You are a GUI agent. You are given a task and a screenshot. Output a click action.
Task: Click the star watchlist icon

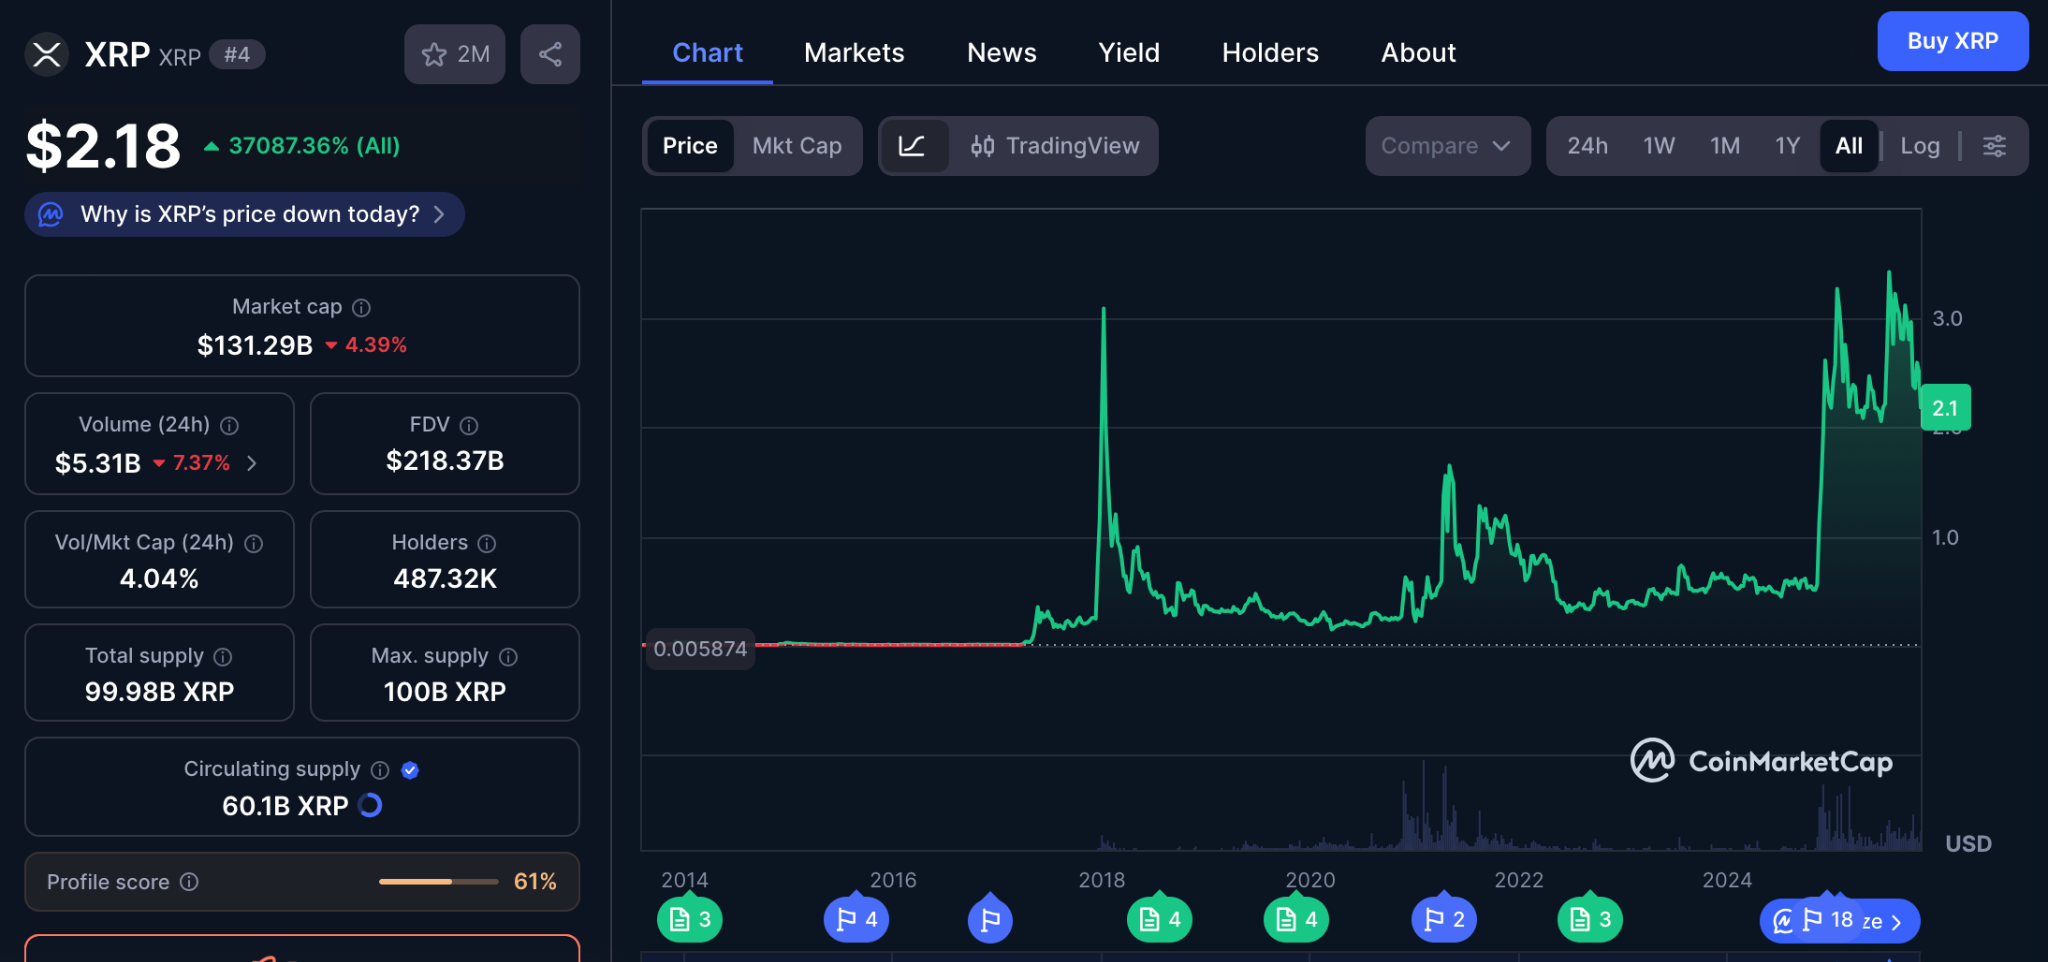434,54
